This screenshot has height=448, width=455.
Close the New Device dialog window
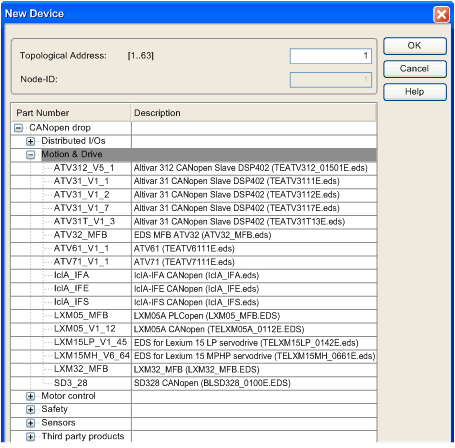point(441,14)
